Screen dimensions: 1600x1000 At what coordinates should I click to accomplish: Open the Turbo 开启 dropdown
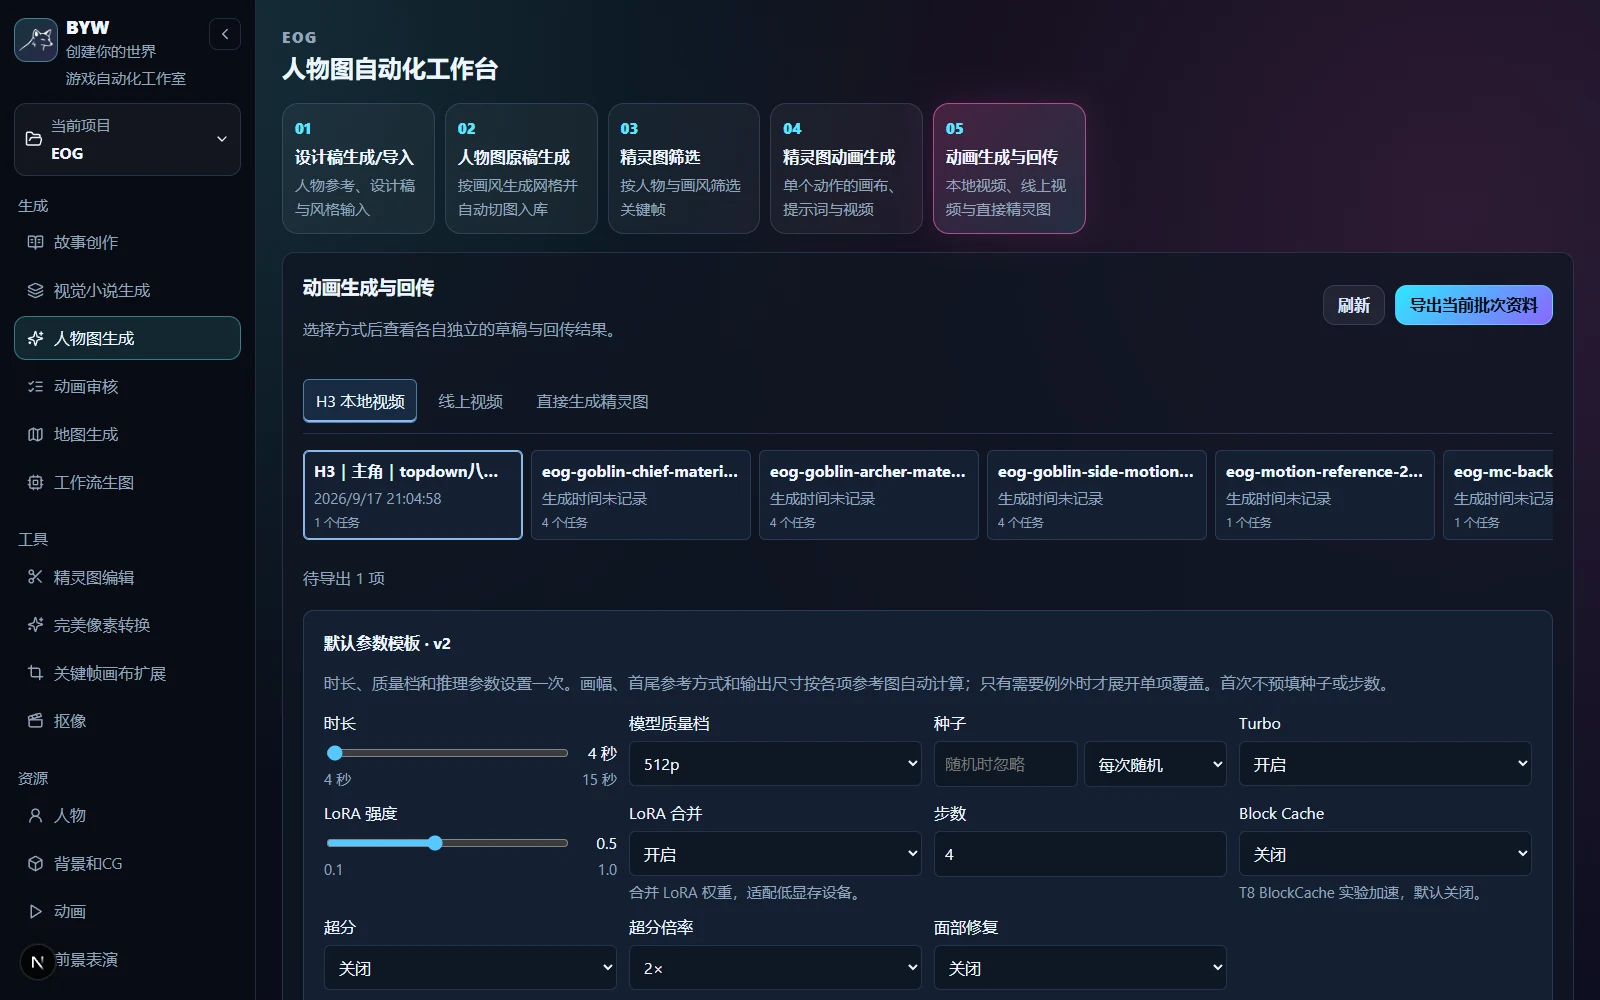[1385, 764]
